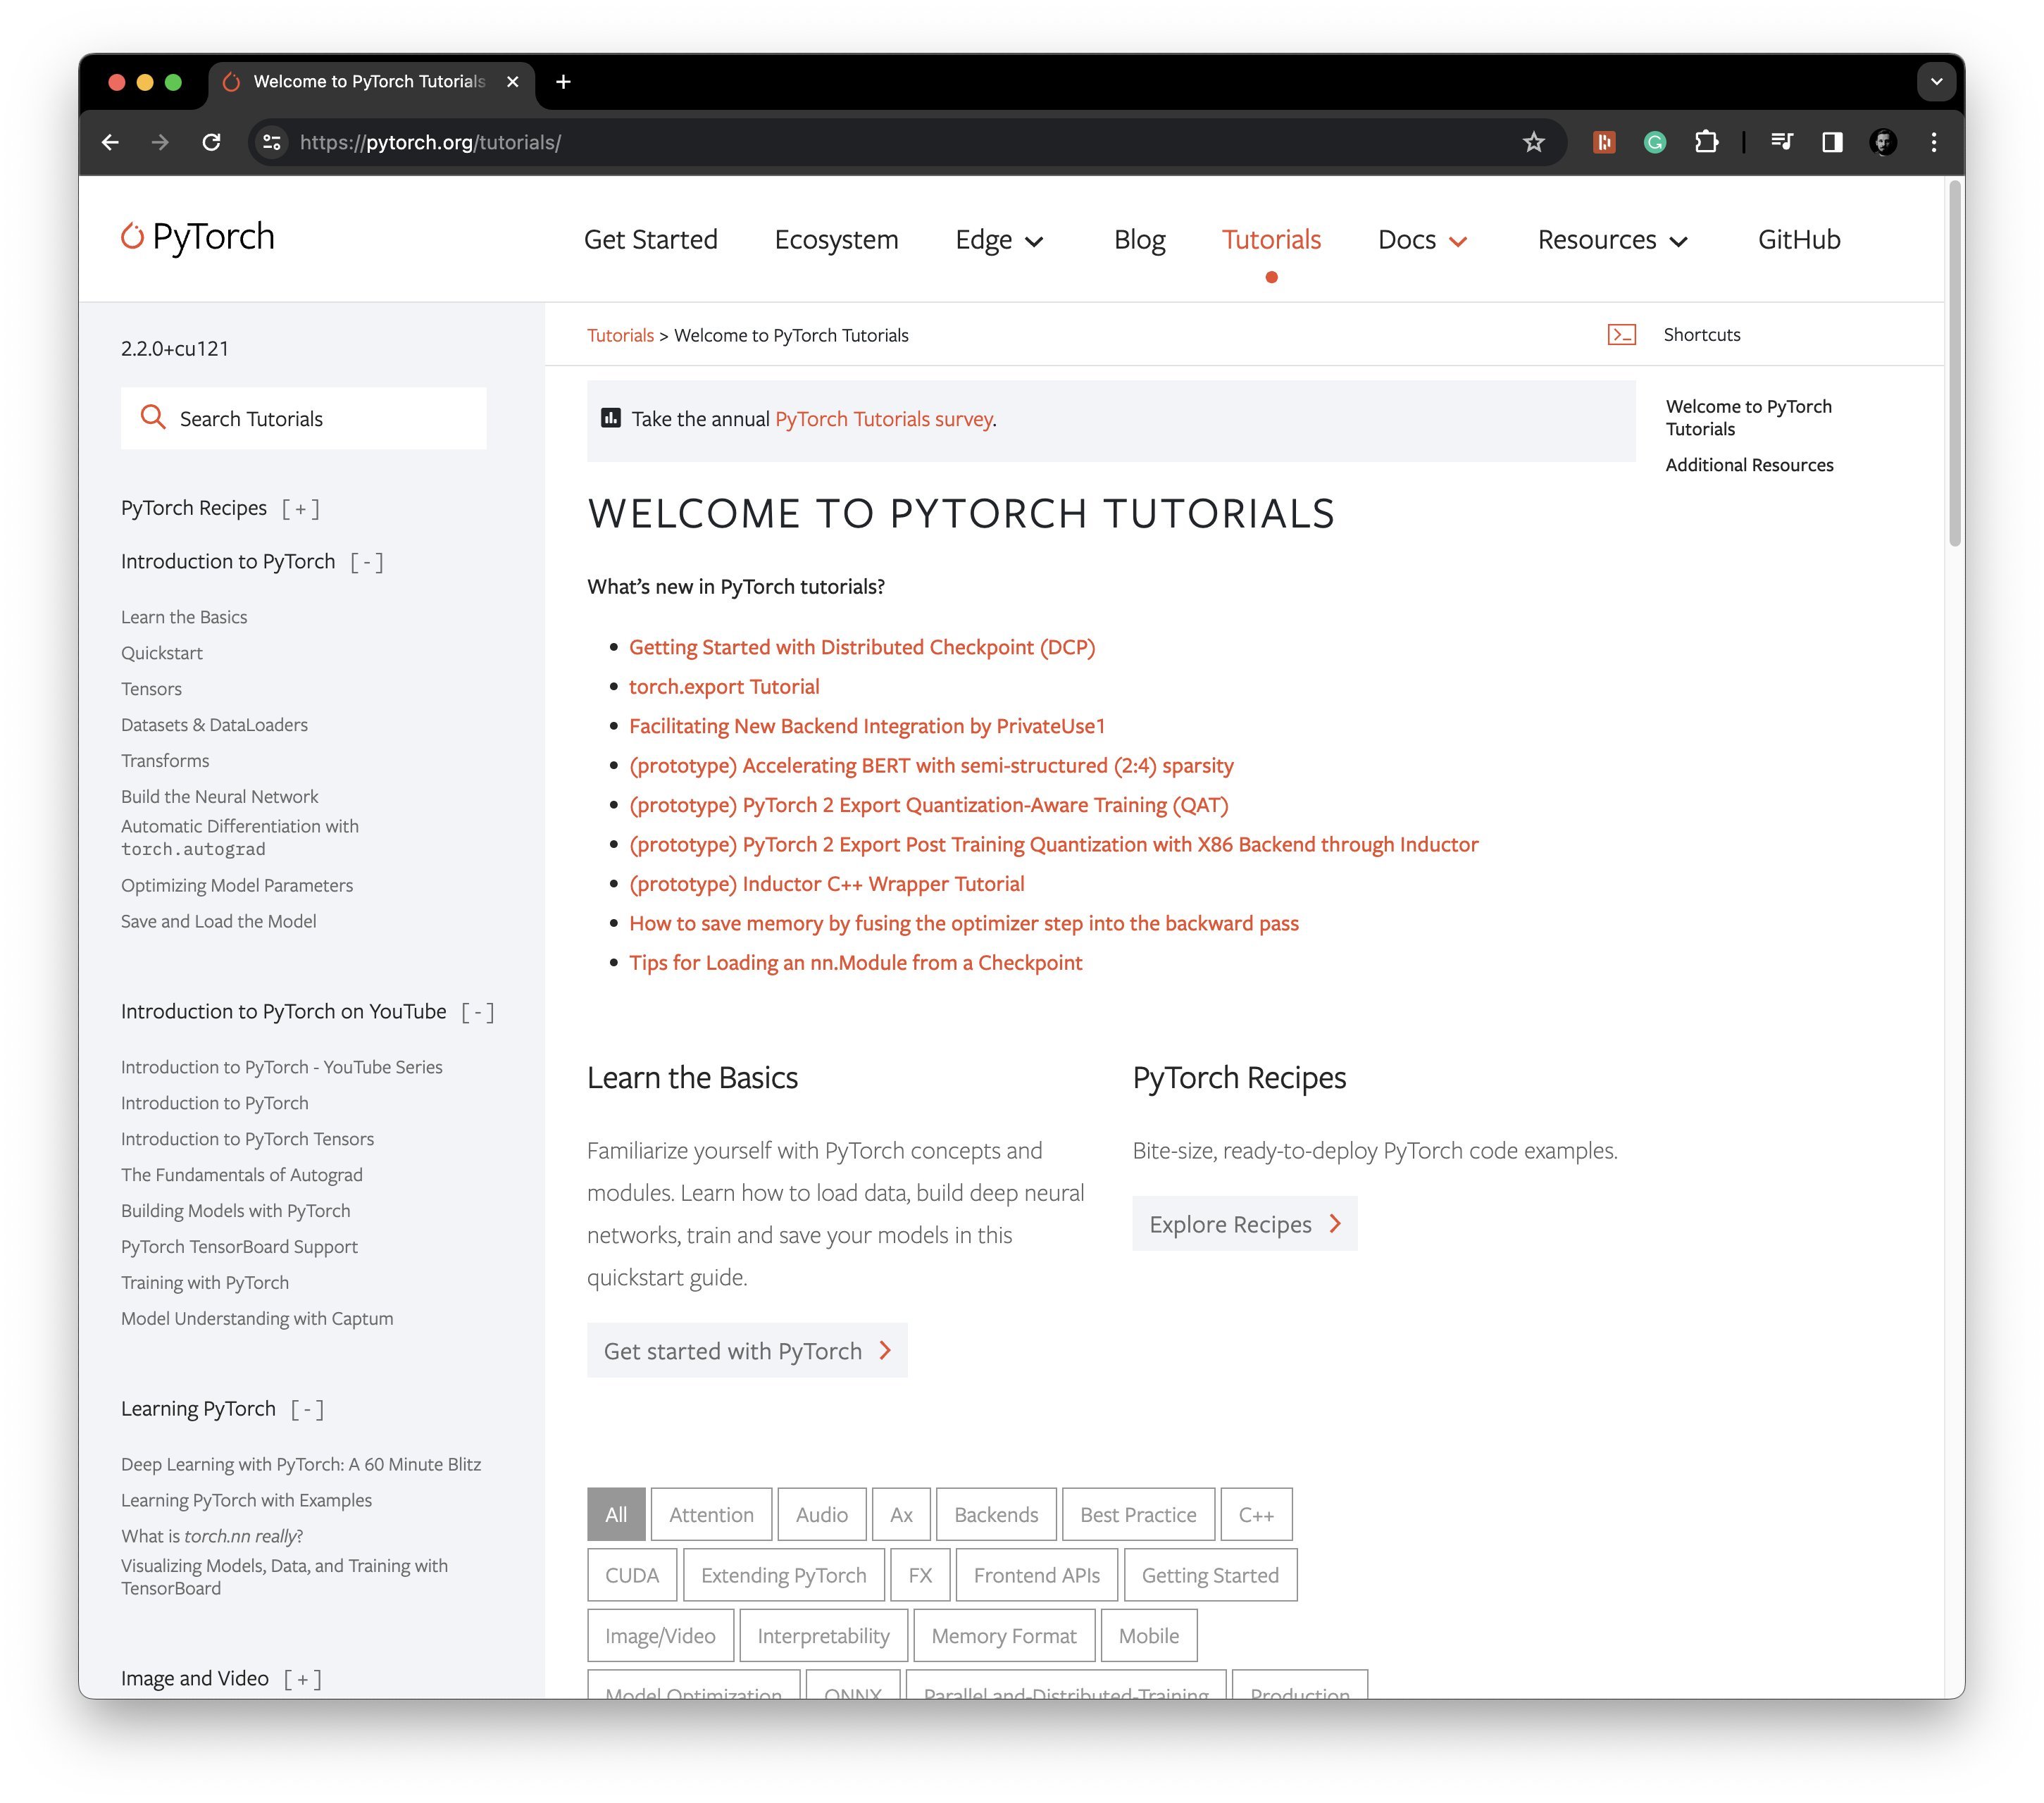Reload the page with the refresh icon

click(212, 142)
